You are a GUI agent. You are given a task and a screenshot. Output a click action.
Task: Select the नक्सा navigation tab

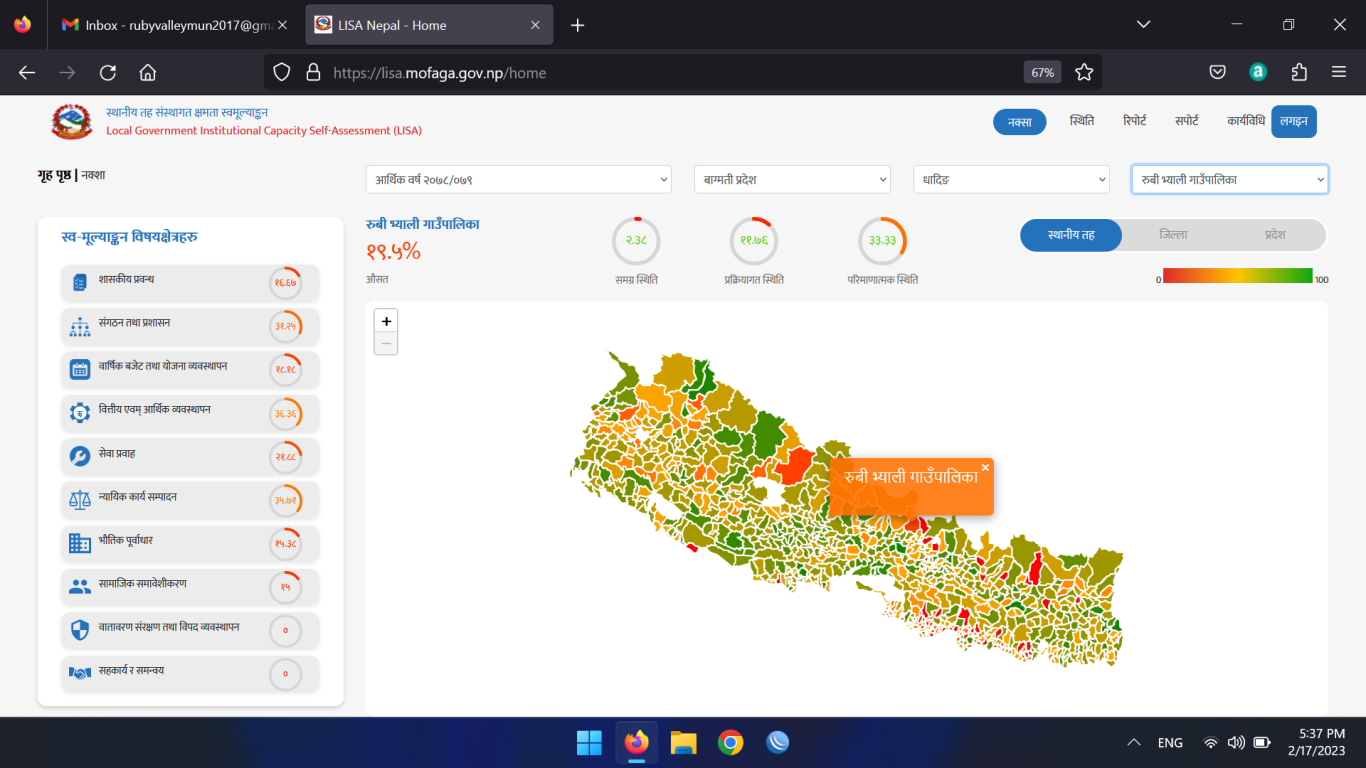pos(1019,122)
